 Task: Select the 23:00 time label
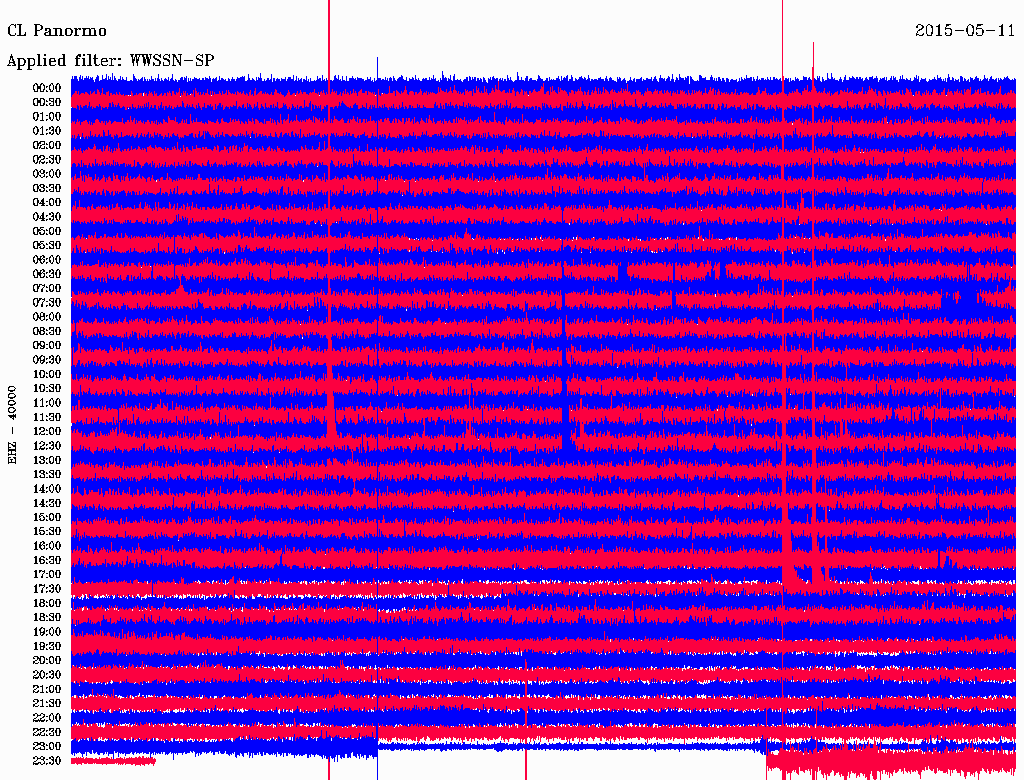pos(47,746)
